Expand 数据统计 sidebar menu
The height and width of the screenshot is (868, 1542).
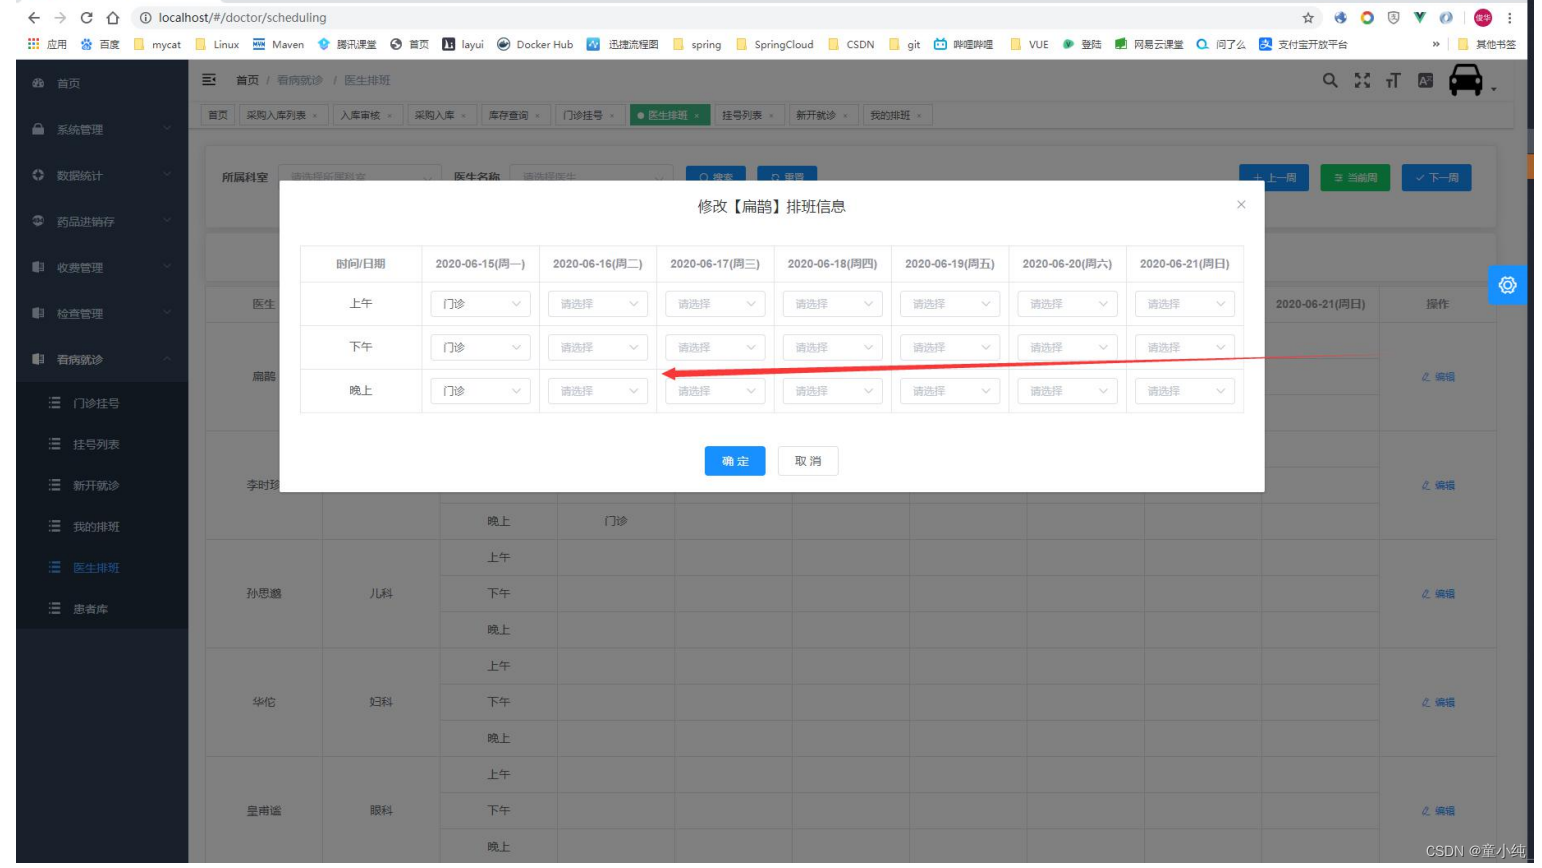102,175
